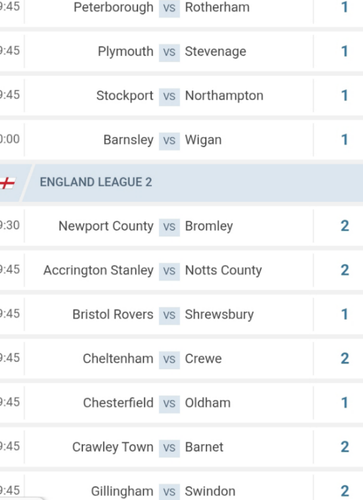Screen dimensions: 363x500
Task: Select prediction 1 for Stockport vs Northampton
Action: pyautogui.click(x=345, y=96)
